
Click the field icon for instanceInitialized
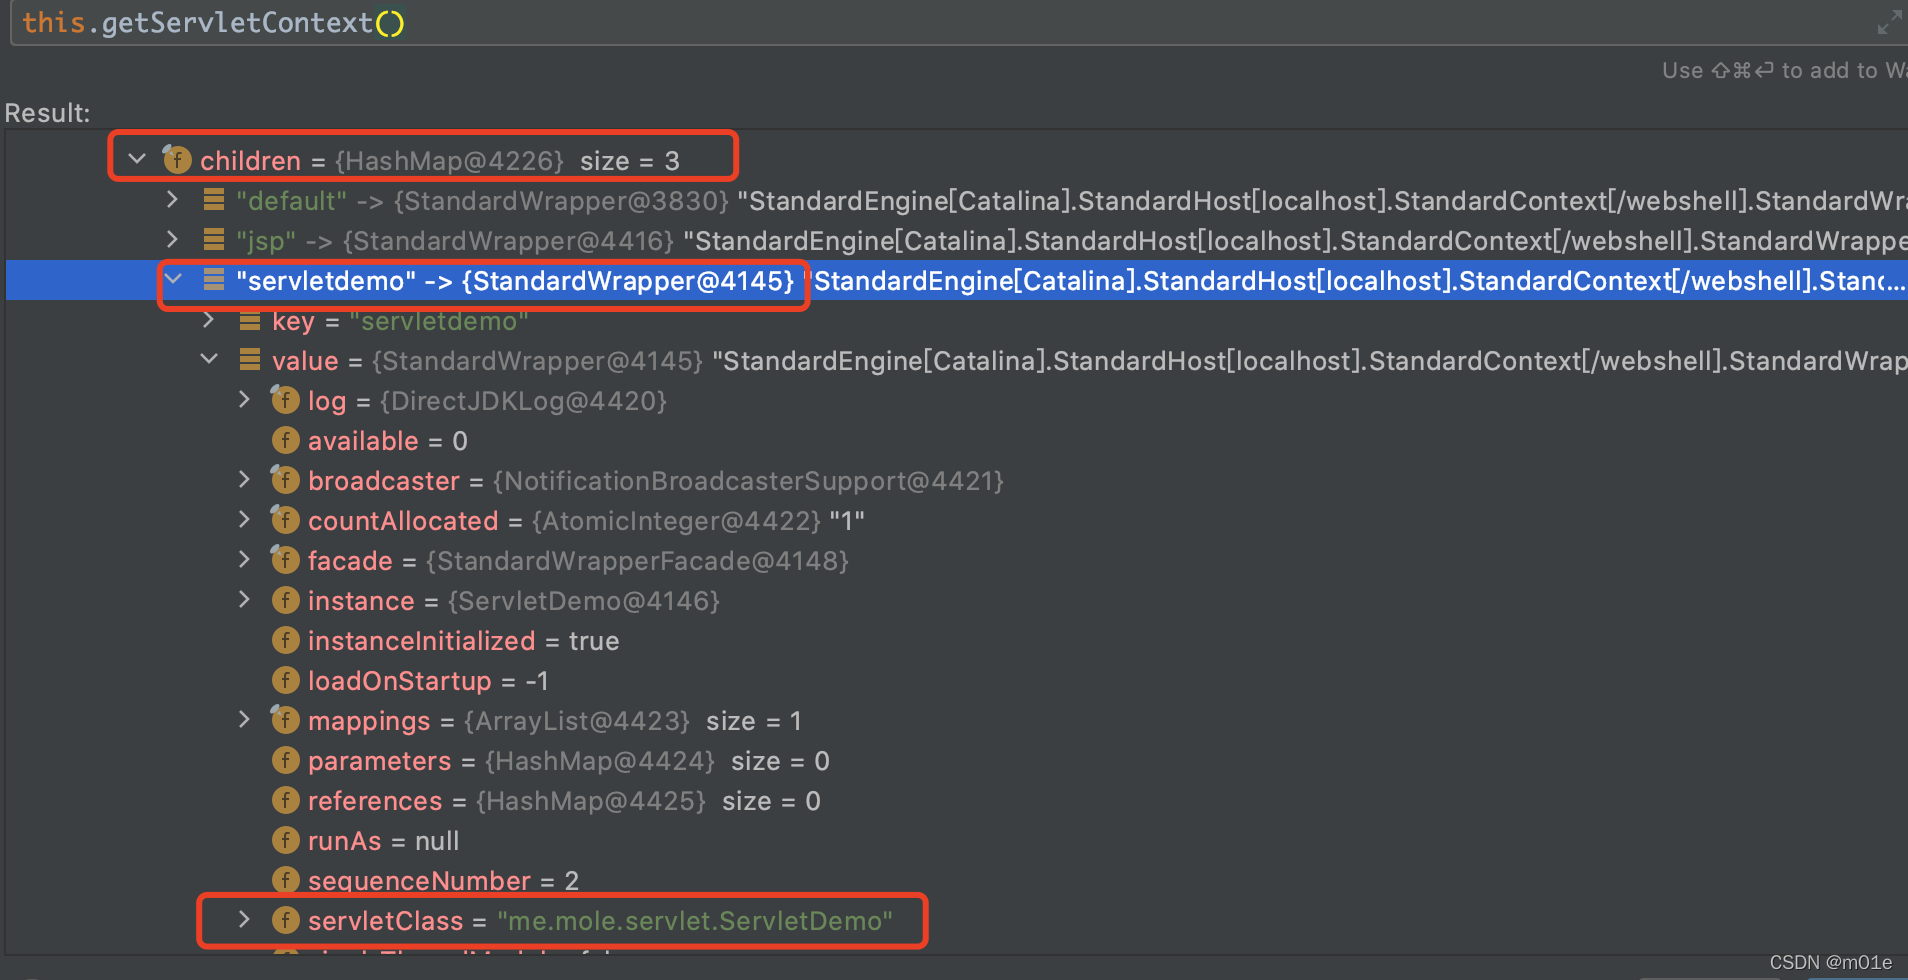286,640
